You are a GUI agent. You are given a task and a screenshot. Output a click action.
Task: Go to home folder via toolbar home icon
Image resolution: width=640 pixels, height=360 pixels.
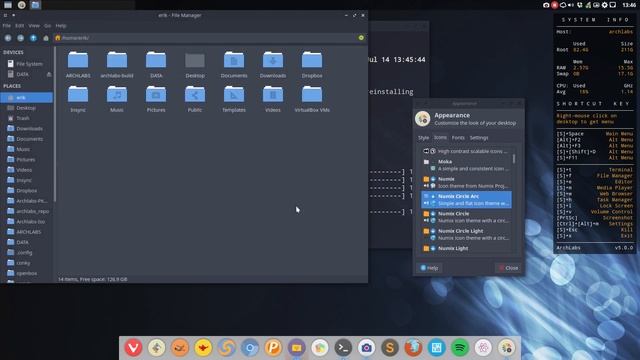[46, 38]
